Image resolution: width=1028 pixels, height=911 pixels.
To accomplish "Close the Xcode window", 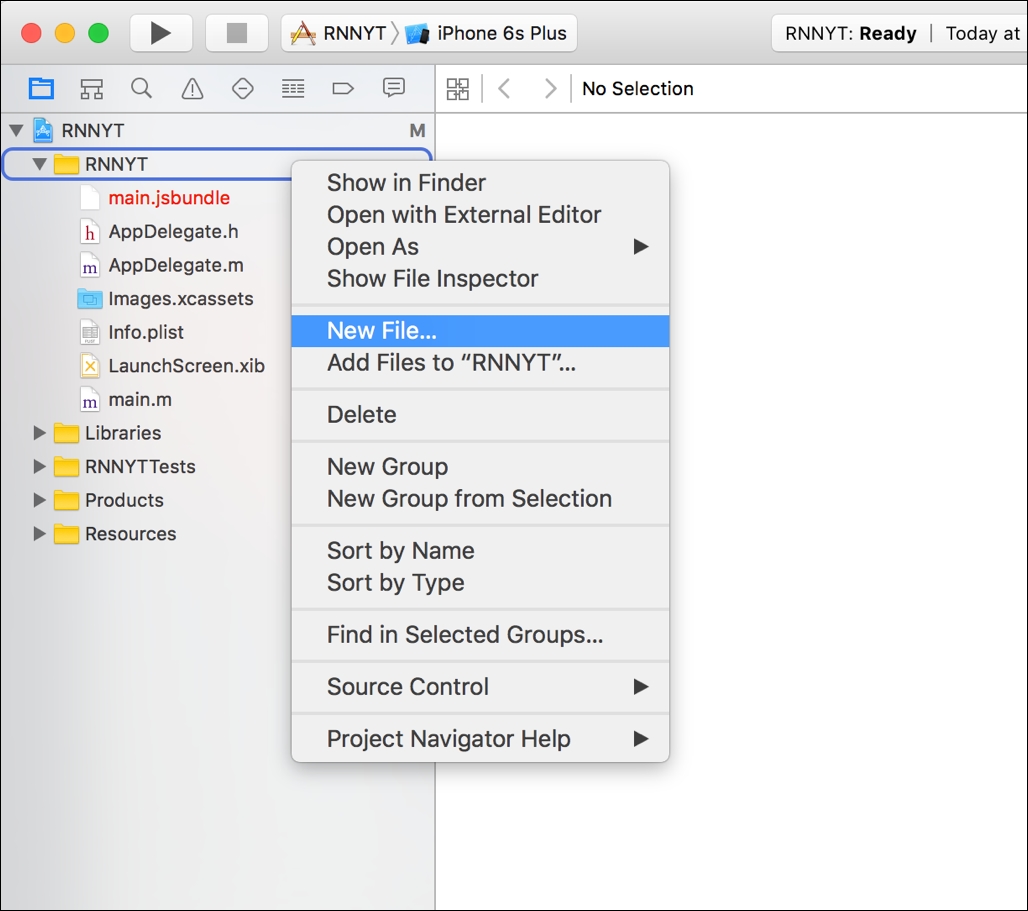I will (31, 33).
